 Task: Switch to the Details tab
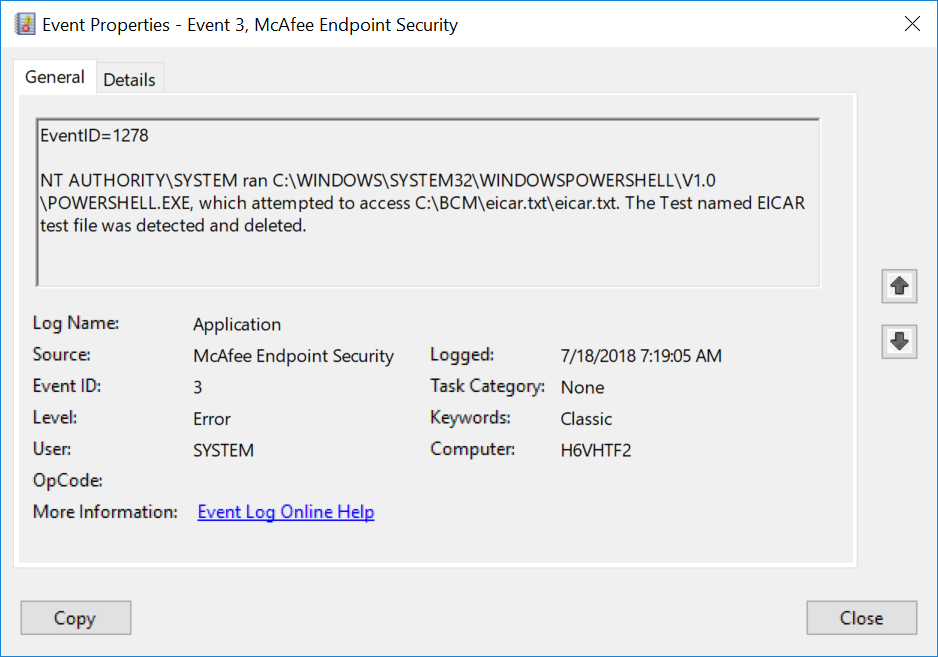129,80
